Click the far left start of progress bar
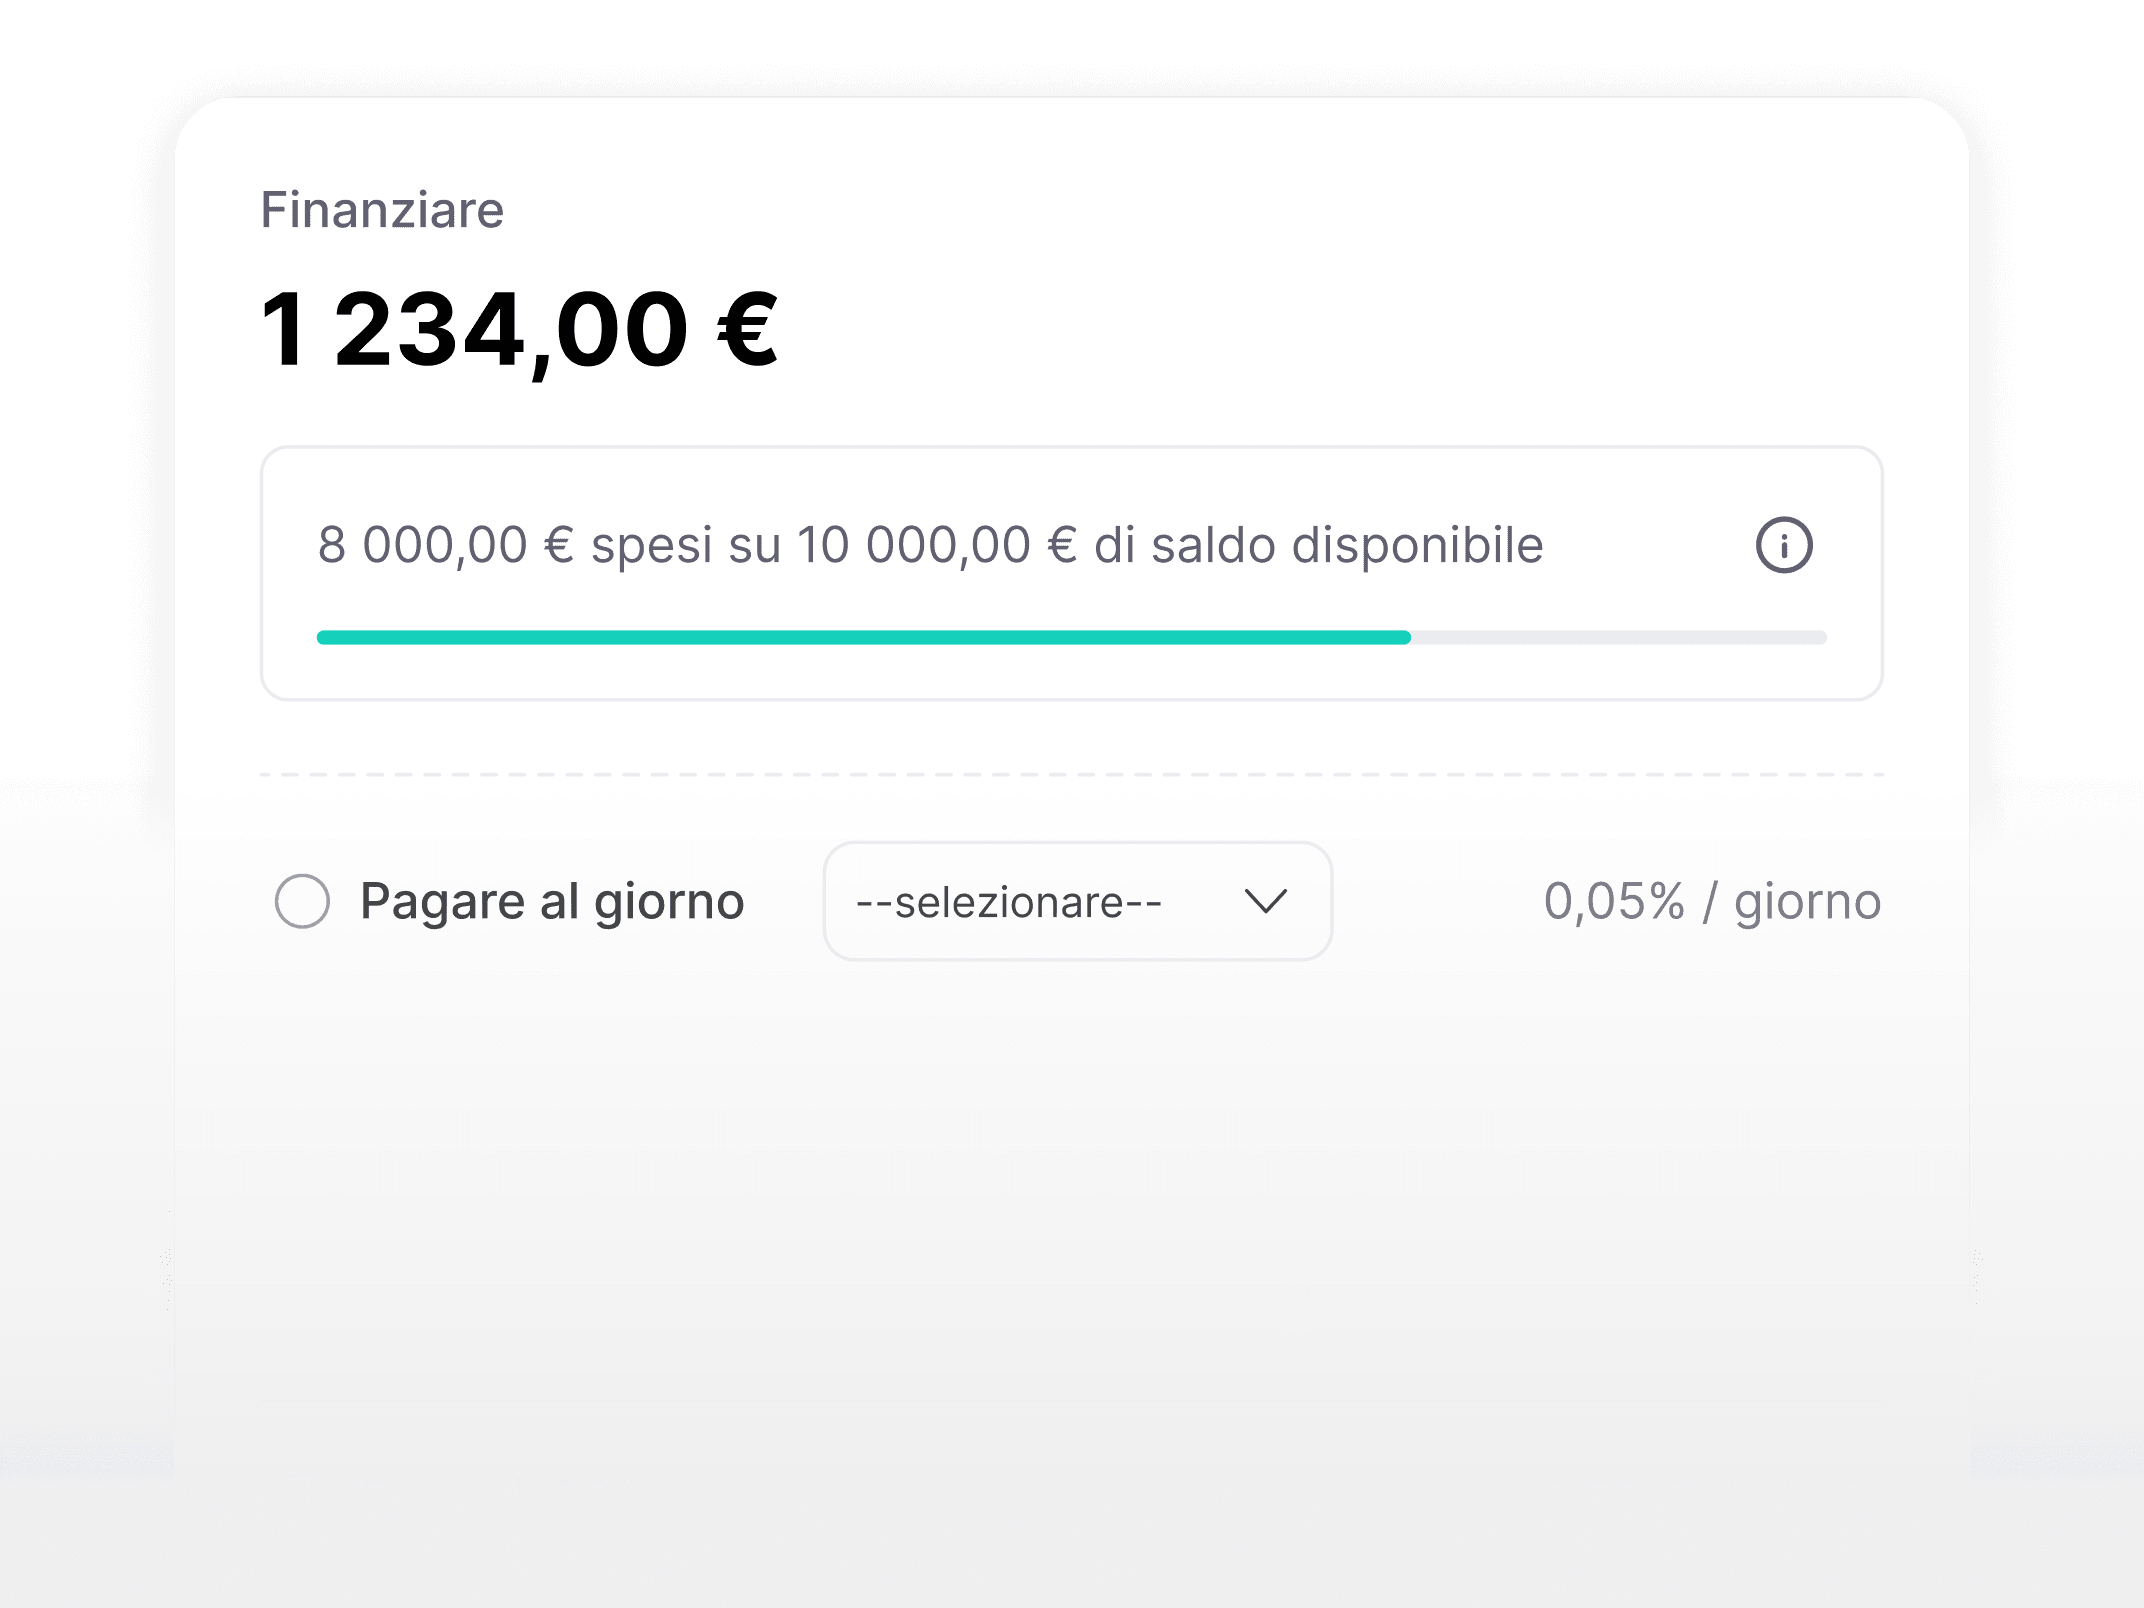Screen dimensions: 2144x1608 [x=323, y=637]
